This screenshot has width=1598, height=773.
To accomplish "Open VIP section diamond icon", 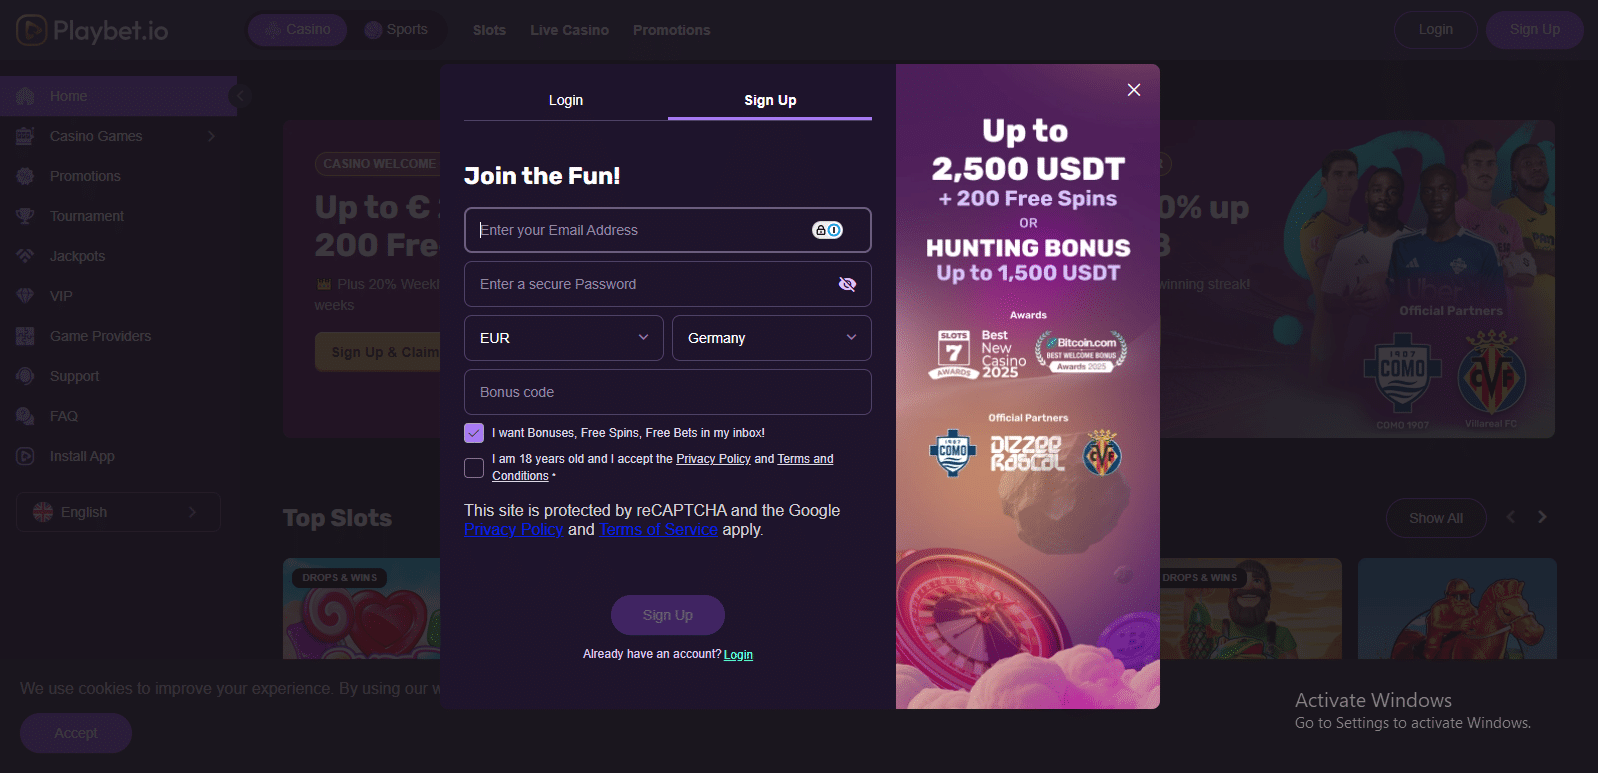I will point(25,296).
